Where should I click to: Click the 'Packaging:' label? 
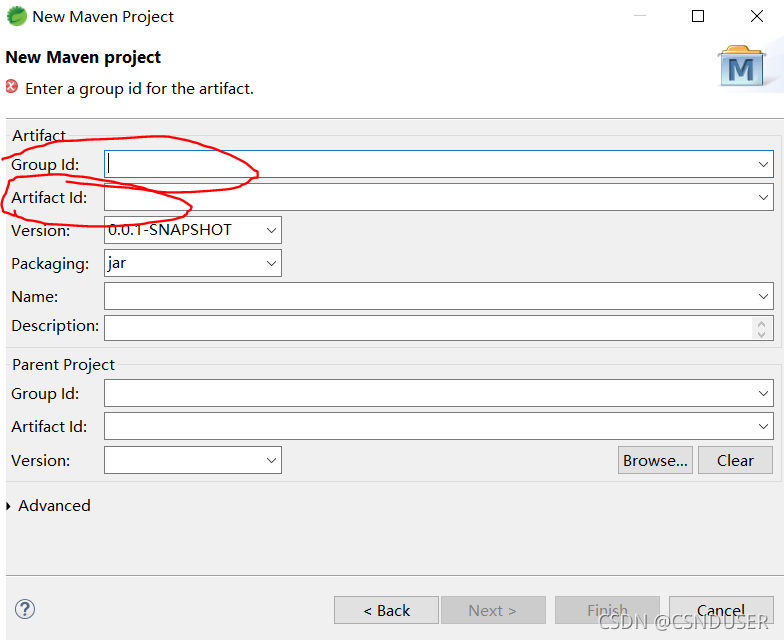pos(50,264)
